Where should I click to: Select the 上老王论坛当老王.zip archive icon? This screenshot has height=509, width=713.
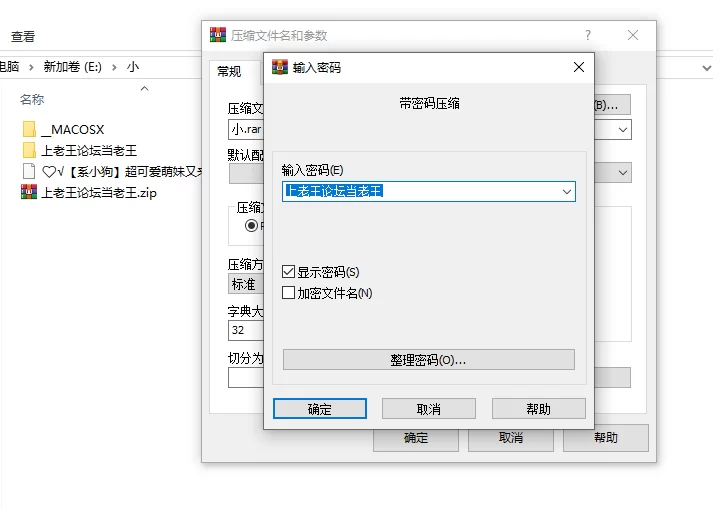tap(29, 192)
